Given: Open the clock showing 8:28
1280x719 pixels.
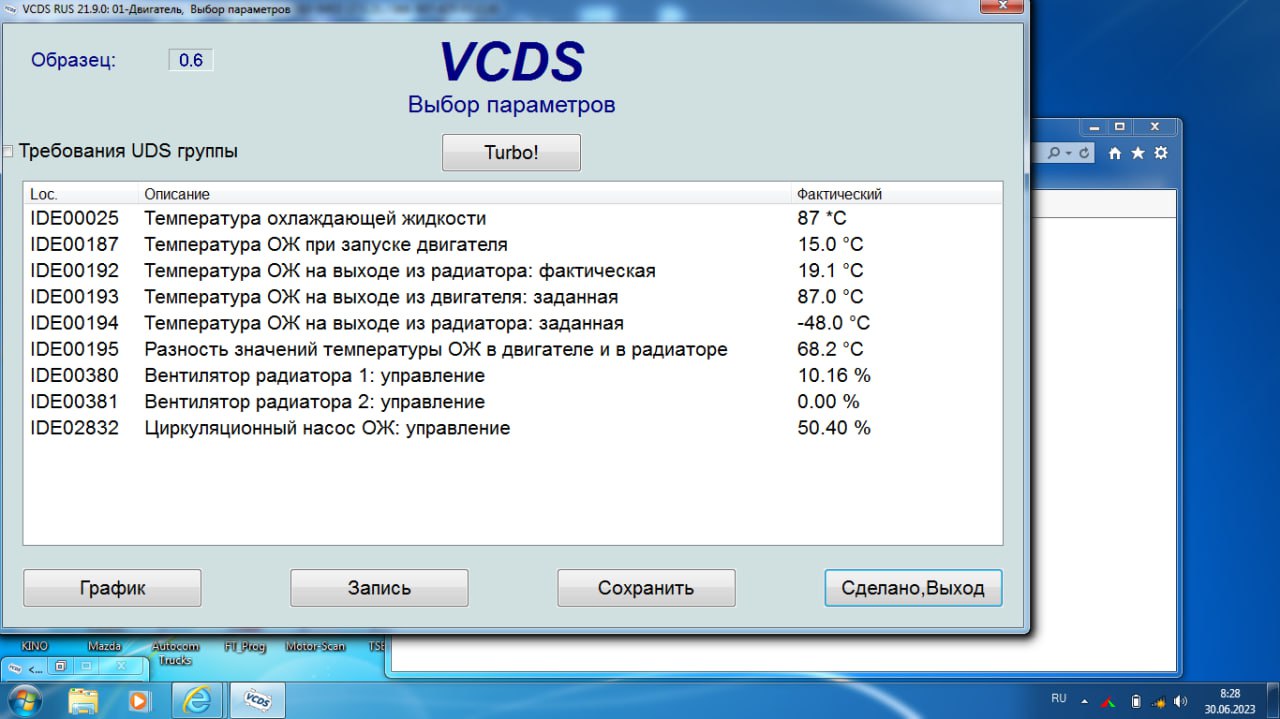Looking at the screenshot, I should click(x=1230, y=700).
